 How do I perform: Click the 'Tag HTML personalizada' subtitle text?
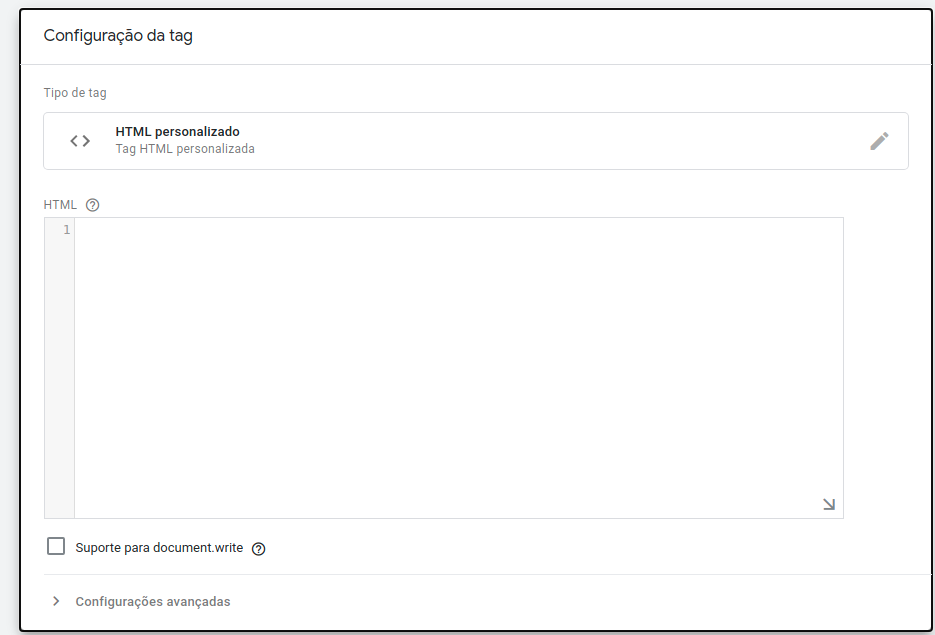click(x=185, y=149)
